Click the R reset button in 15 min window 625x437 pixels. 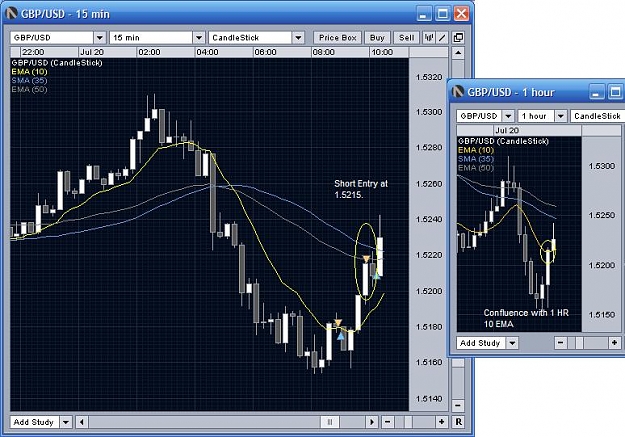tap(458, 422)
